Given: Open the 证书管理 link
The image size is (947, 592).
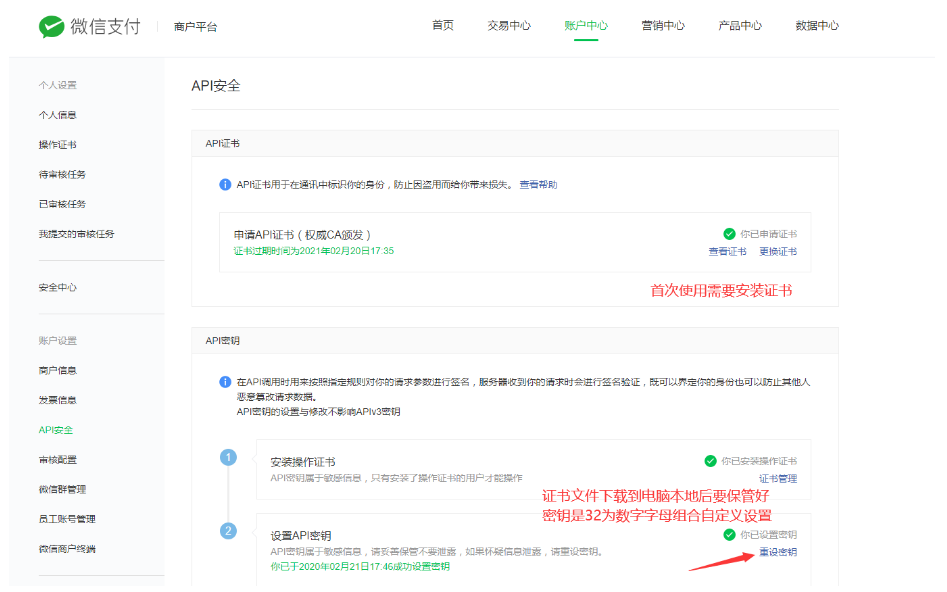Looking at the screenshot, I should click(778, 478).
